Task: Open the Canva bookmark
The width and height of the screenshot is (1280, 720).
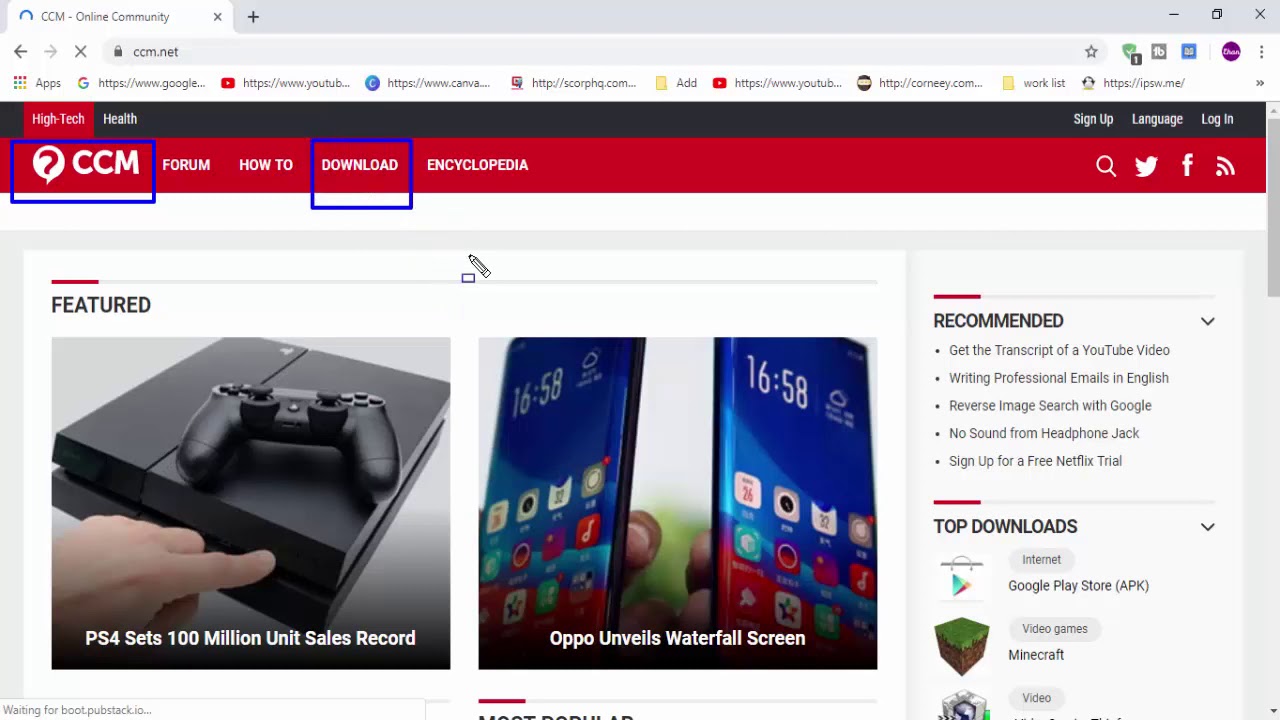Action: click(x=428, y=83)
